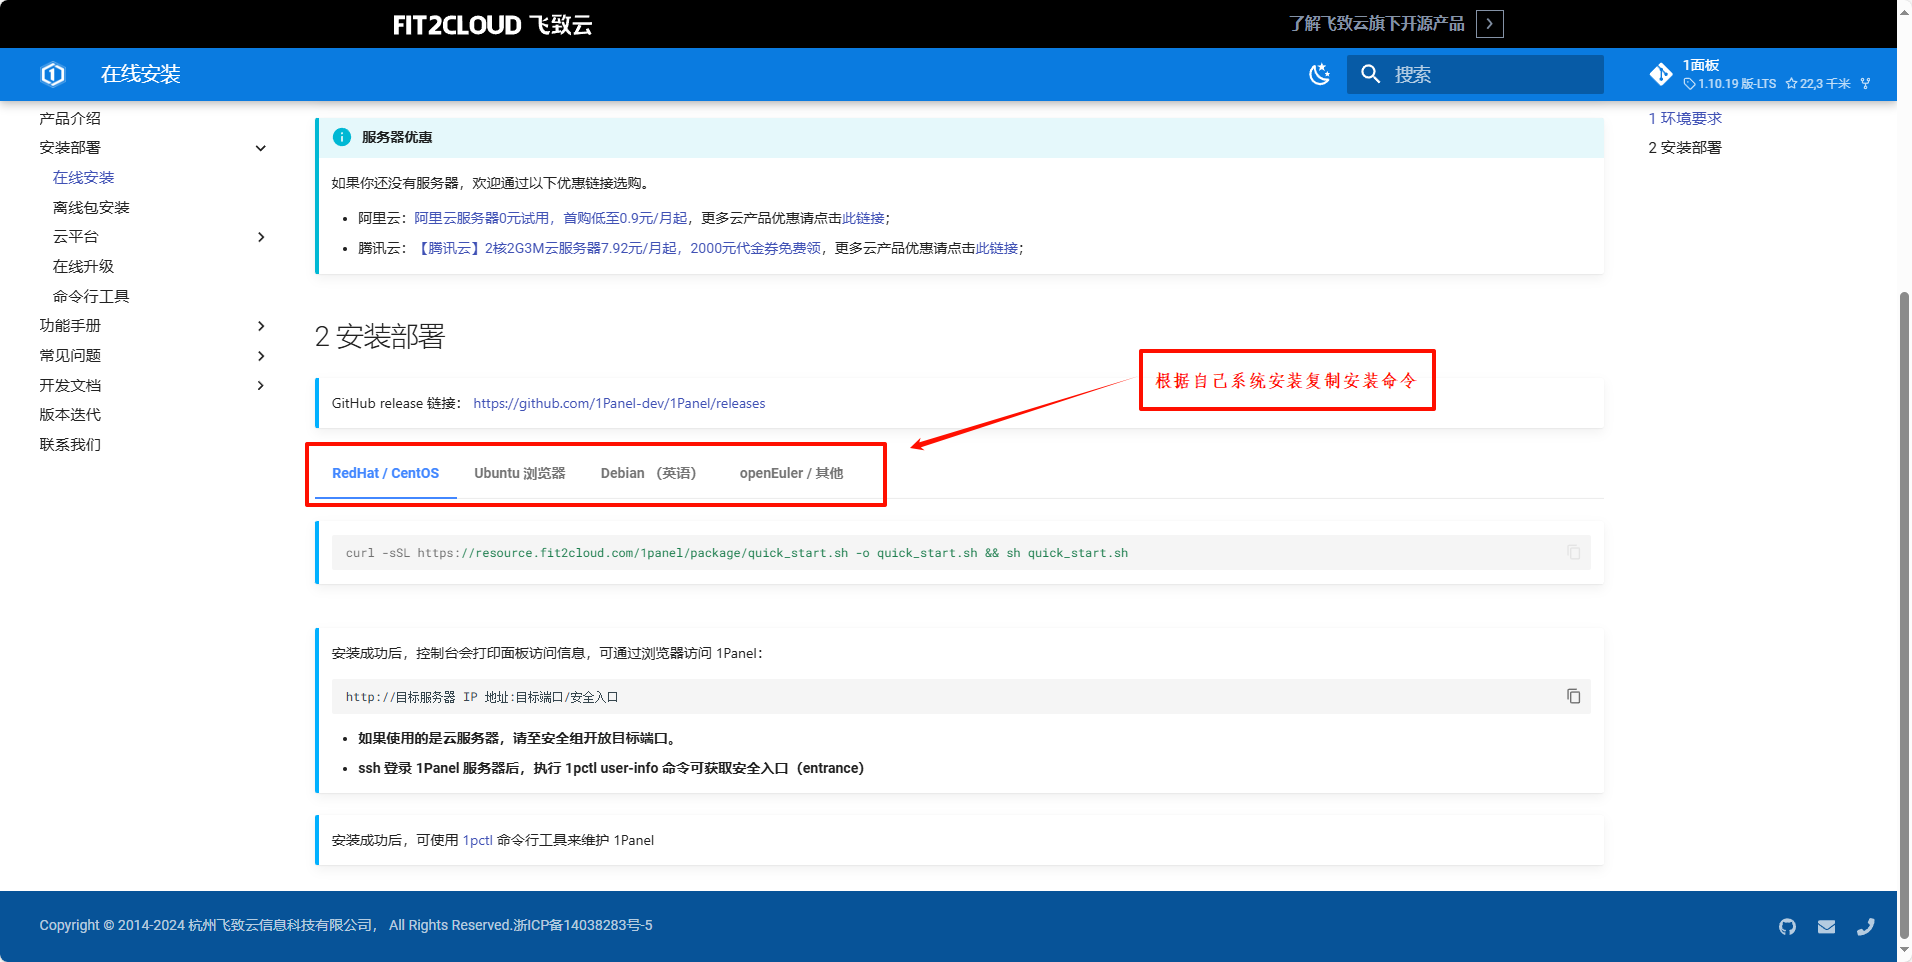1912x962 pixels.
Task: Expand the 功能手册 sidebar section
Action: (x=261, y=326)
